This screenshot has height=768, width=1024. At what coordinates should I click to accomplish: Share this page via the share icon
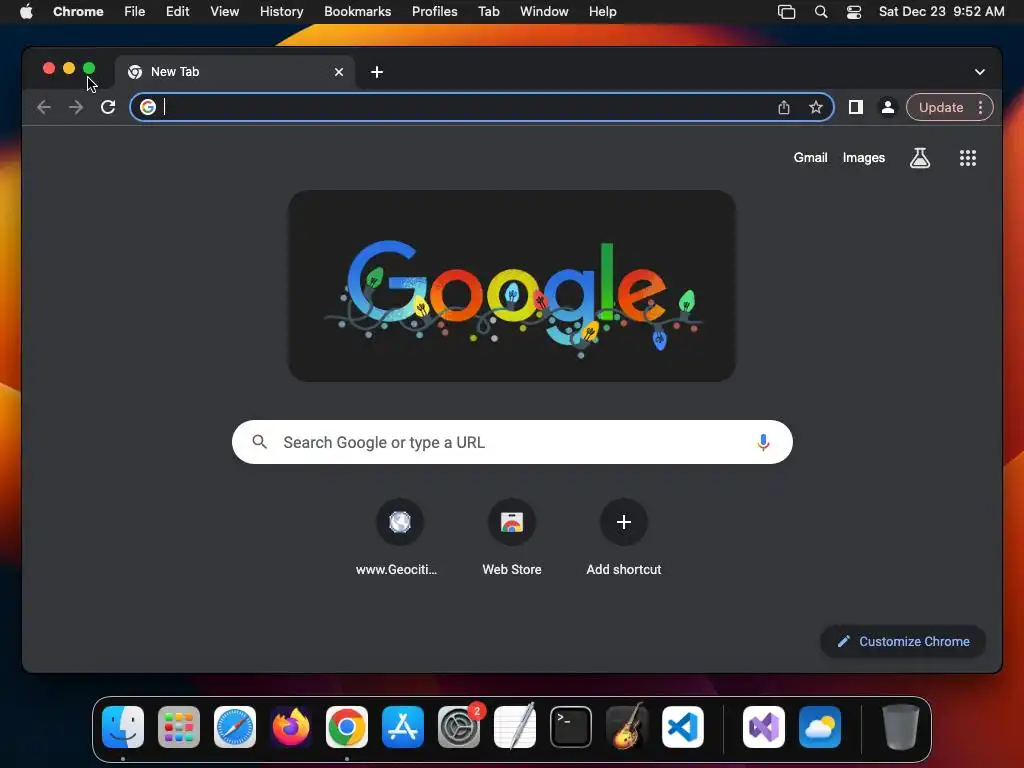pyautogui.click(x=784, y=107)
